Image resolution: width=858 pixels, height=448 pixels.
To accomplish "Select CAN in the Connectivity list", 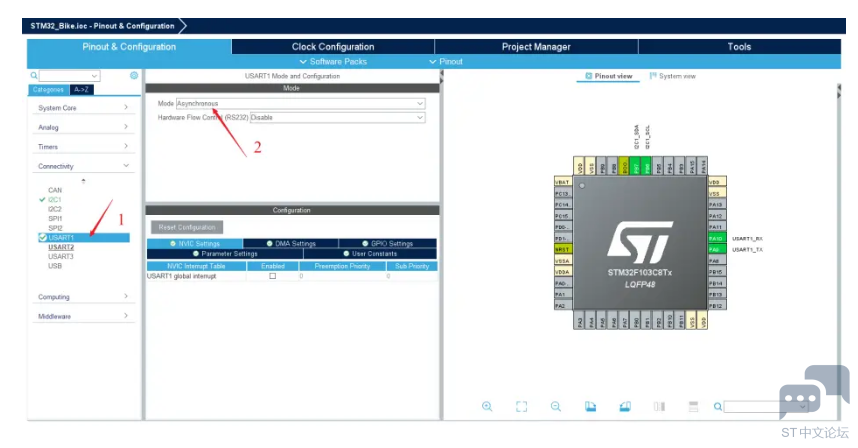I will pos(55,190).
